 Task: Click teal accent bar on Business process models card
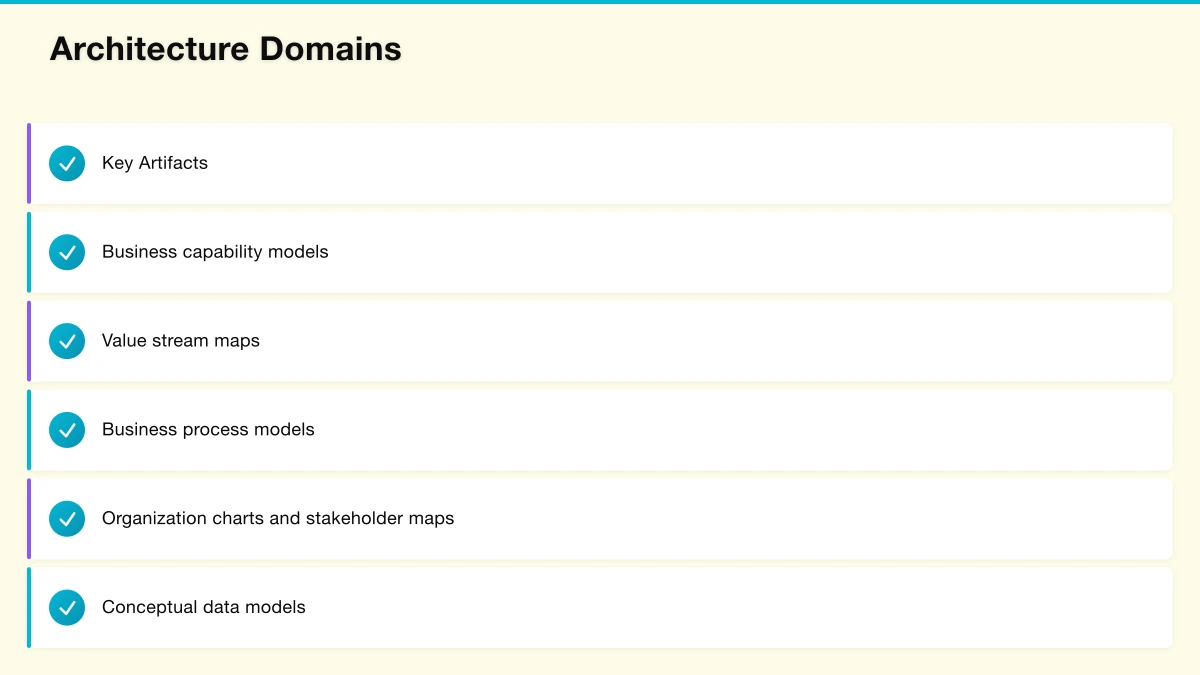29,430
